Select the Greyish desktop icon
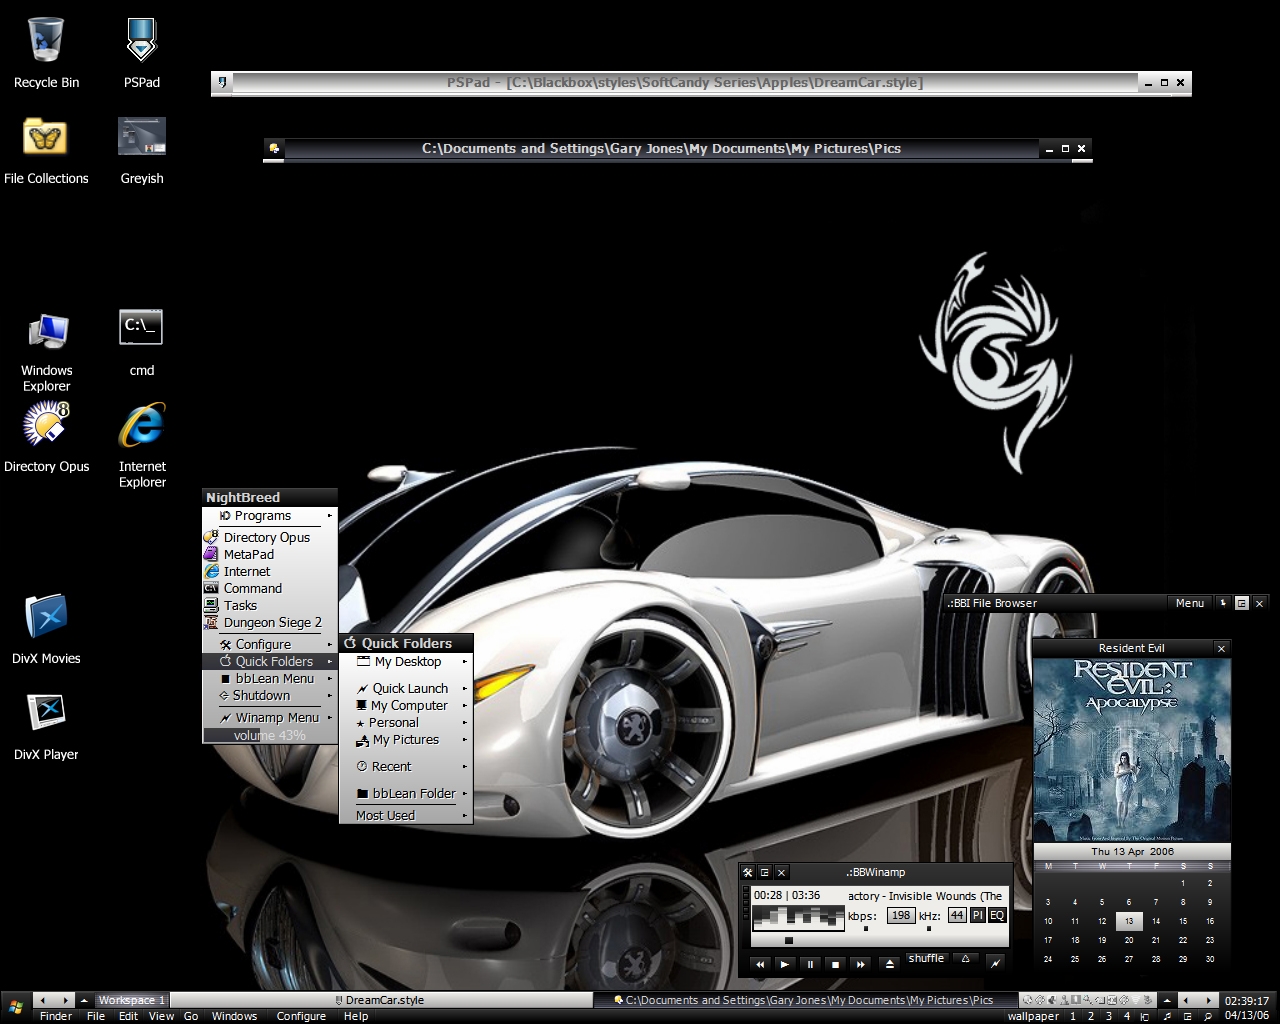Image resolution: width=1280 pixels, height=1024 pixels. coord(142,151)
